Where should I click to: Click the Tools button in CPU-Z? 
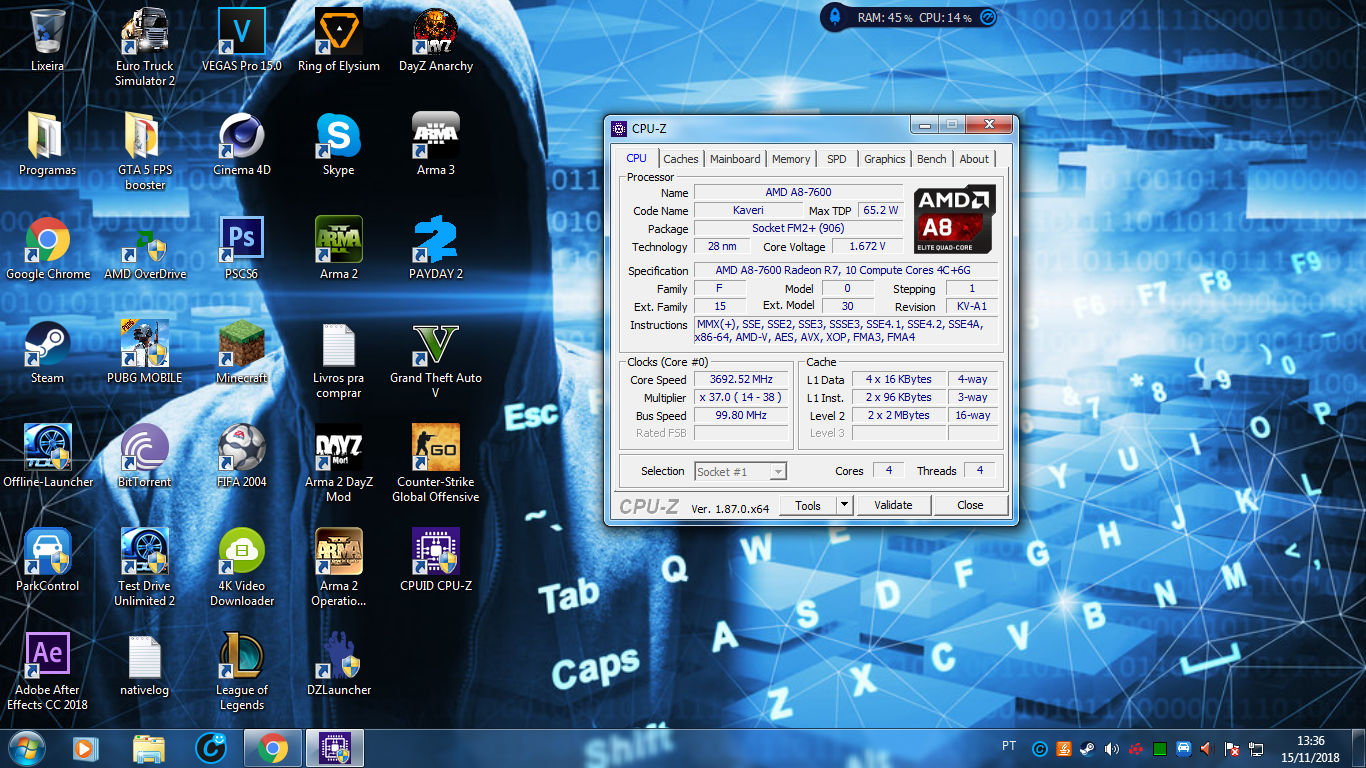tap(808, 505)
